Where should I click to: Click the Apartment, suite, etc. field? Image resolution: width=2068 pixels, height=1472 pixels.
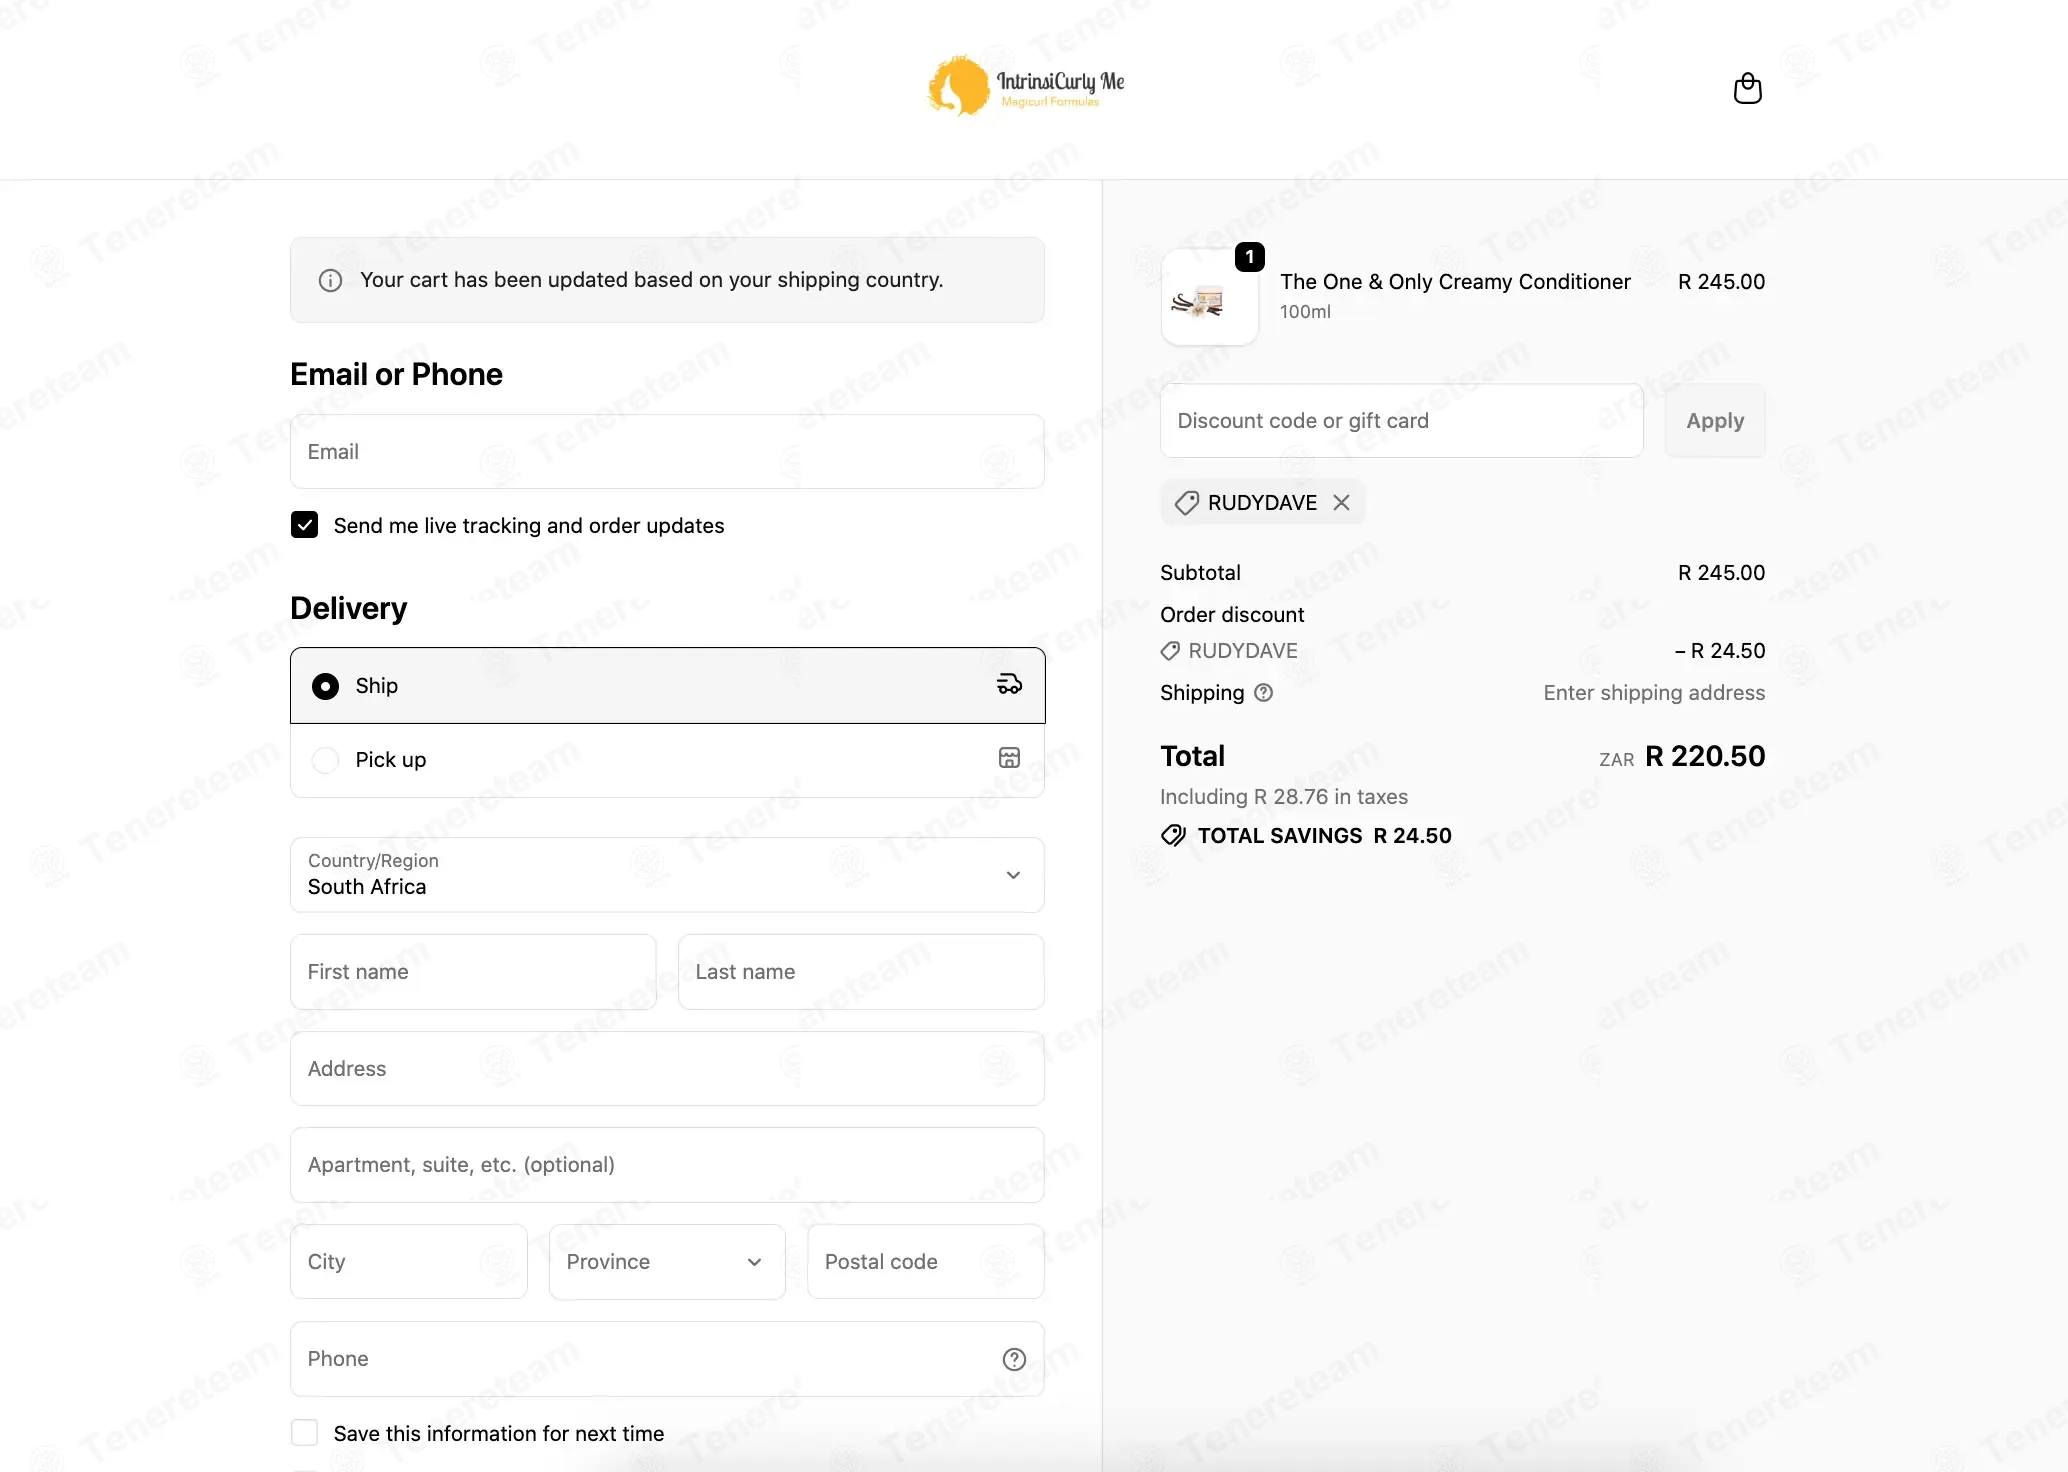point(668,1165)
